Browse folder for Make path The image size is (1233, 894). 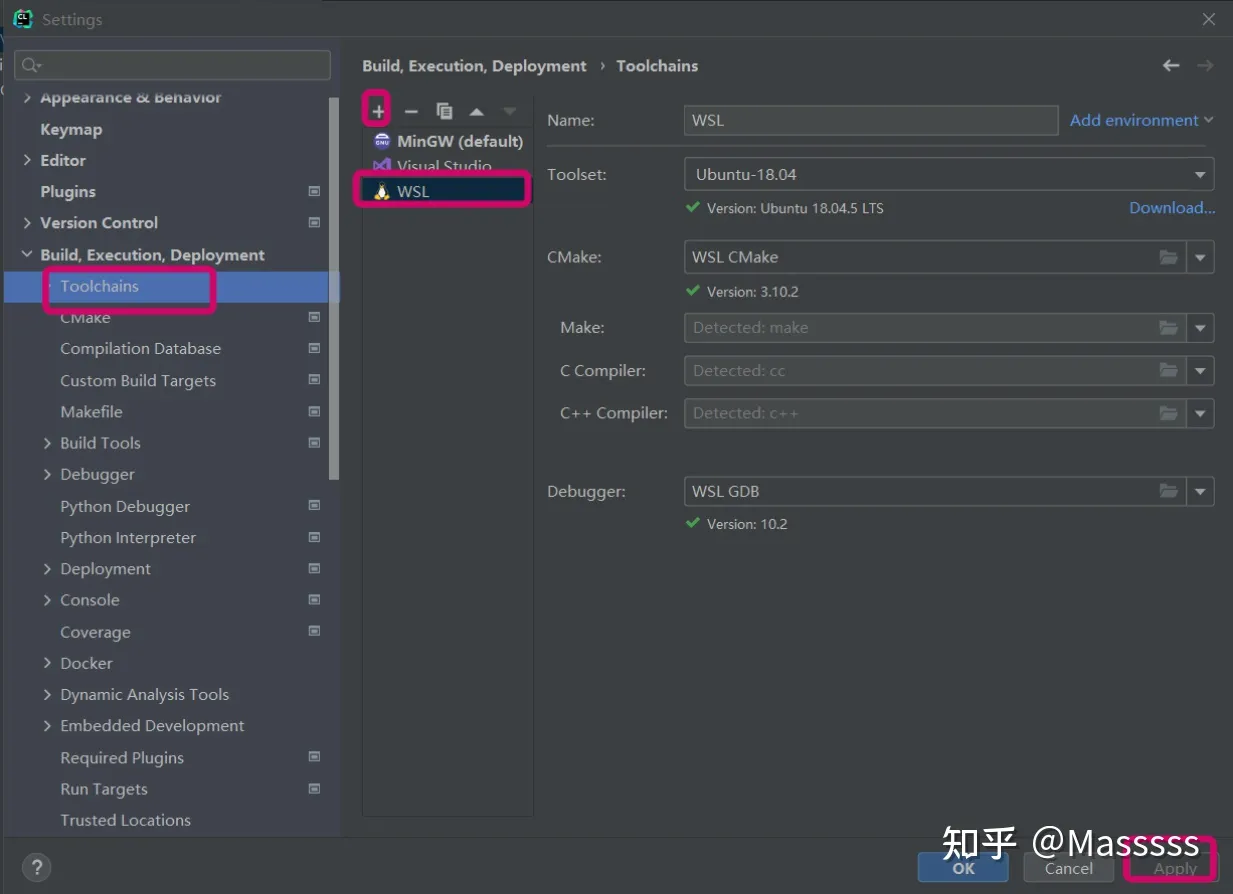pos(1168,327)
